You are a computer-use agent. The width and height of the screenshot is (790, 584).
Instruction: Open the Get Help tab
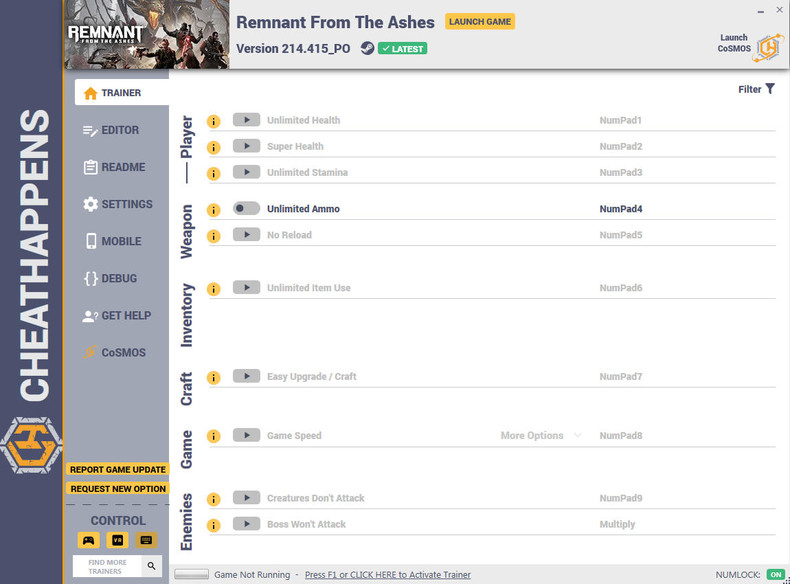click(117, 315)
